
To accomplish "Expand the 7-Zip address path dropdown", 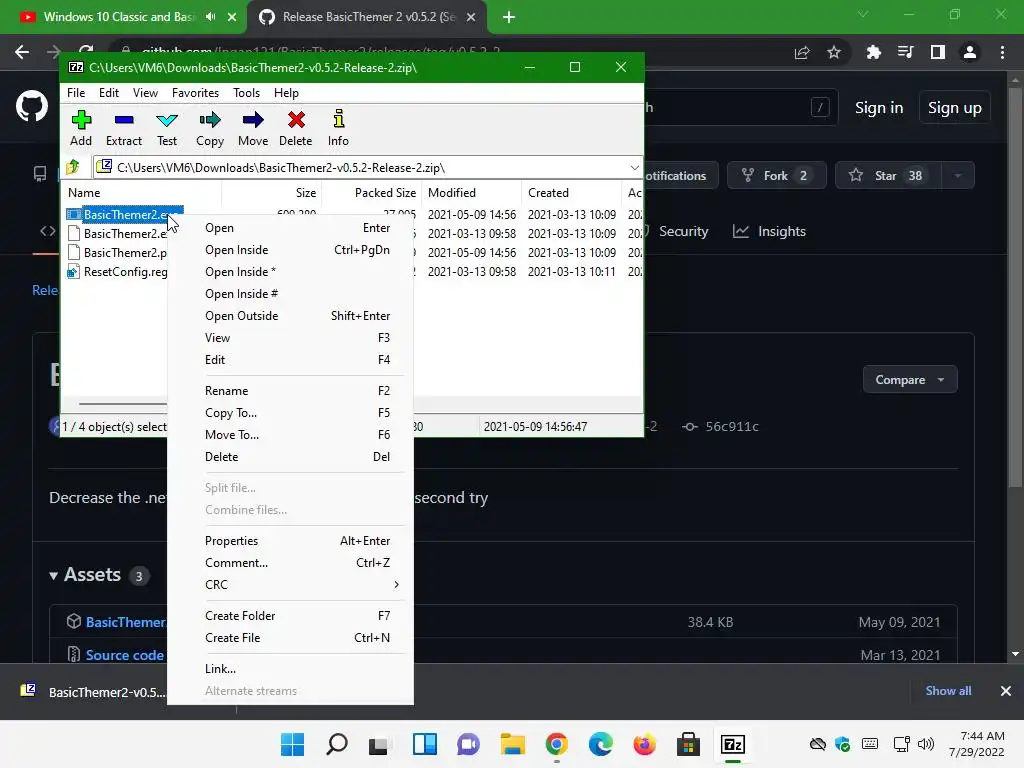I will [634, 168].
